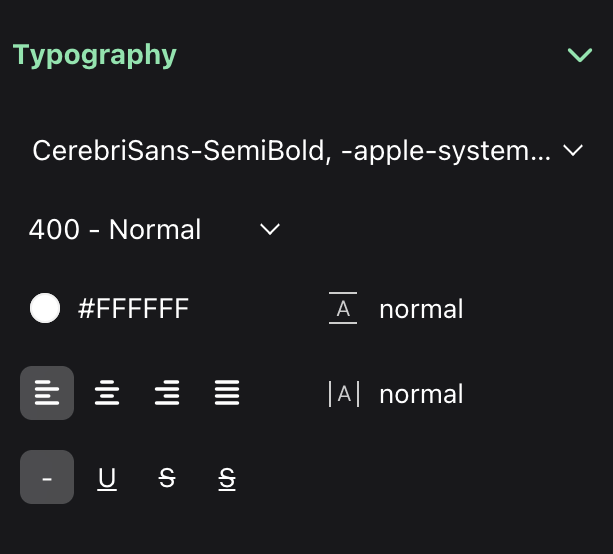
Task: Edit the letter spacing normal value
Action: (421, 394)
